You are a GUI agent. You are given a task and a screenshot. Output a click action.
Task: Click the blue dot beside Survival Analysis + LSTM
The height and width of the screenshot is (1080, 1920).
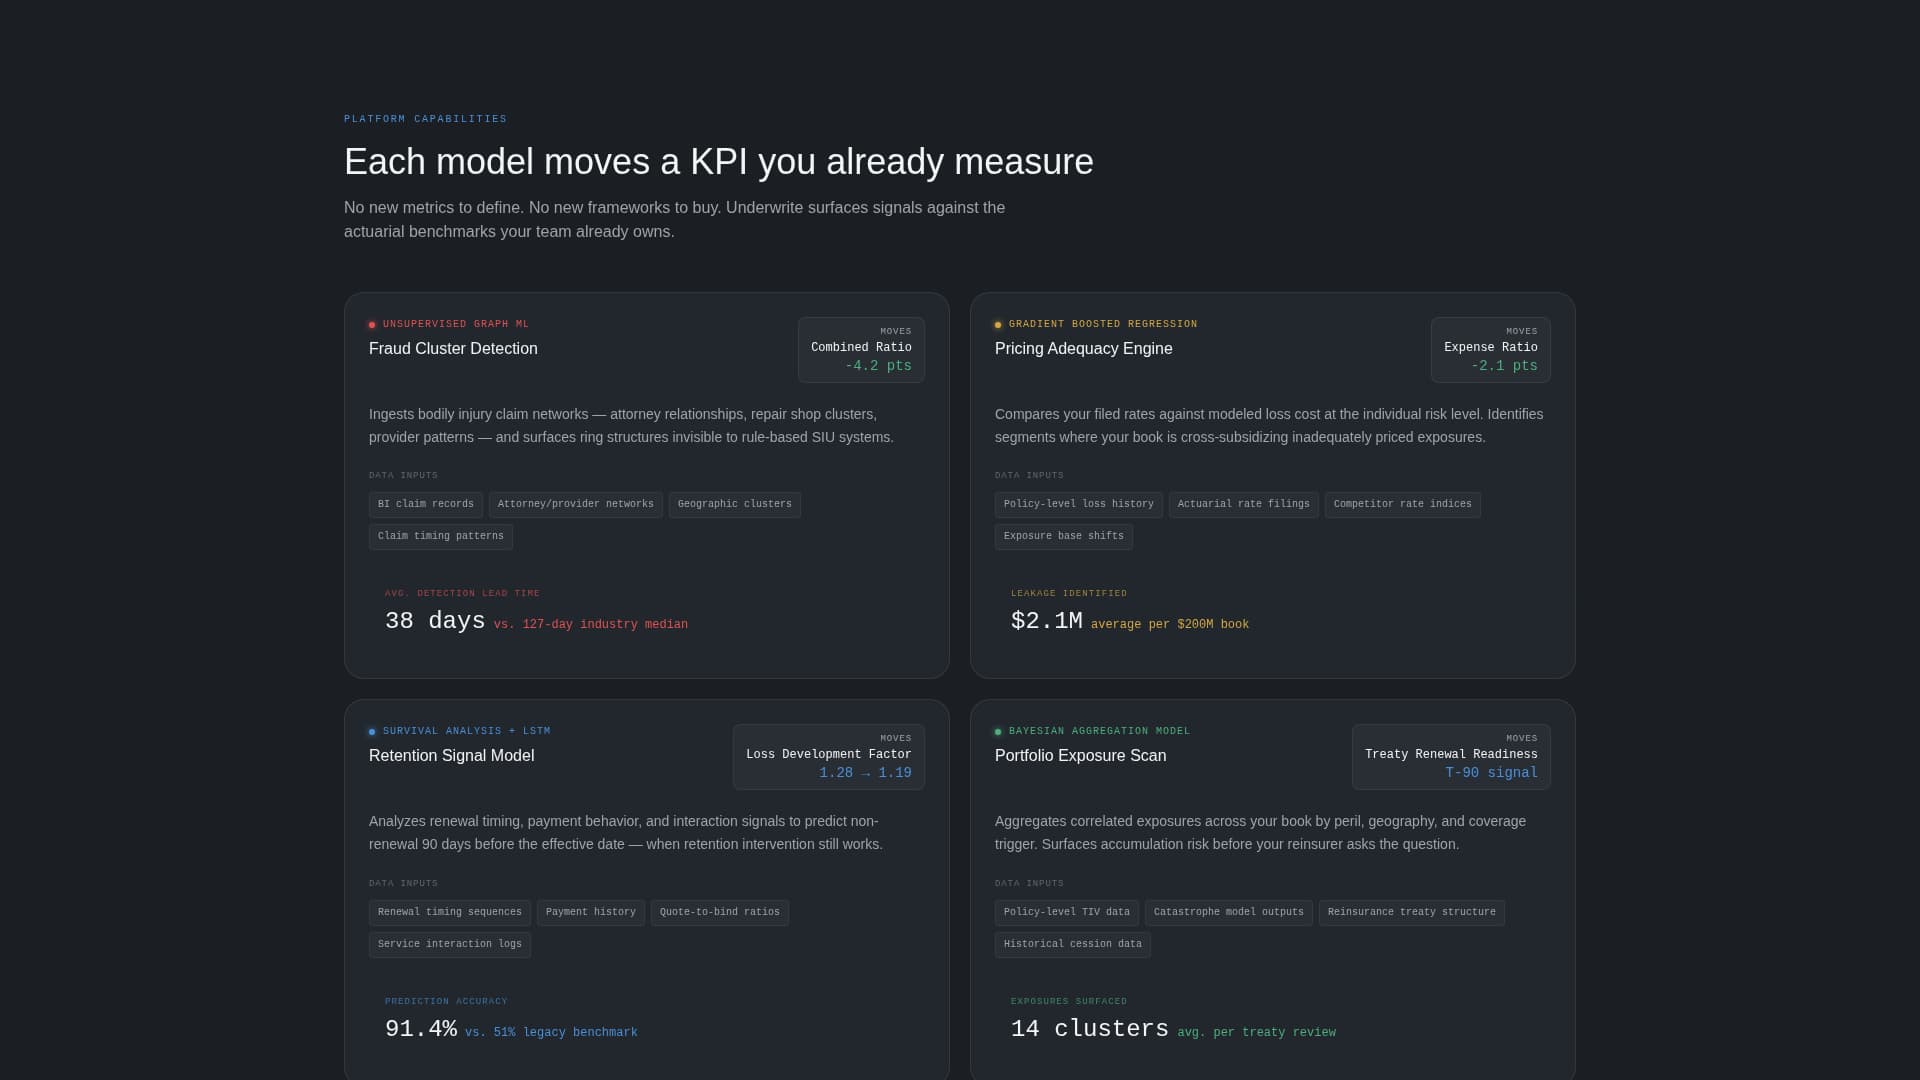[x=372, y=732]
